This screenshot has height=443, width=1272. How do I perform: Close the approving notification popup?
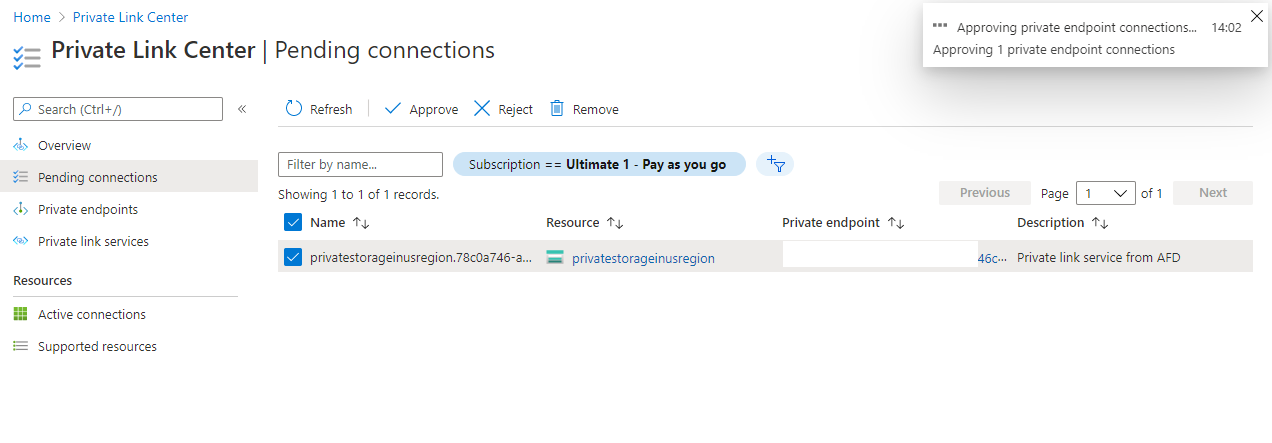(x=1257, y=15)
